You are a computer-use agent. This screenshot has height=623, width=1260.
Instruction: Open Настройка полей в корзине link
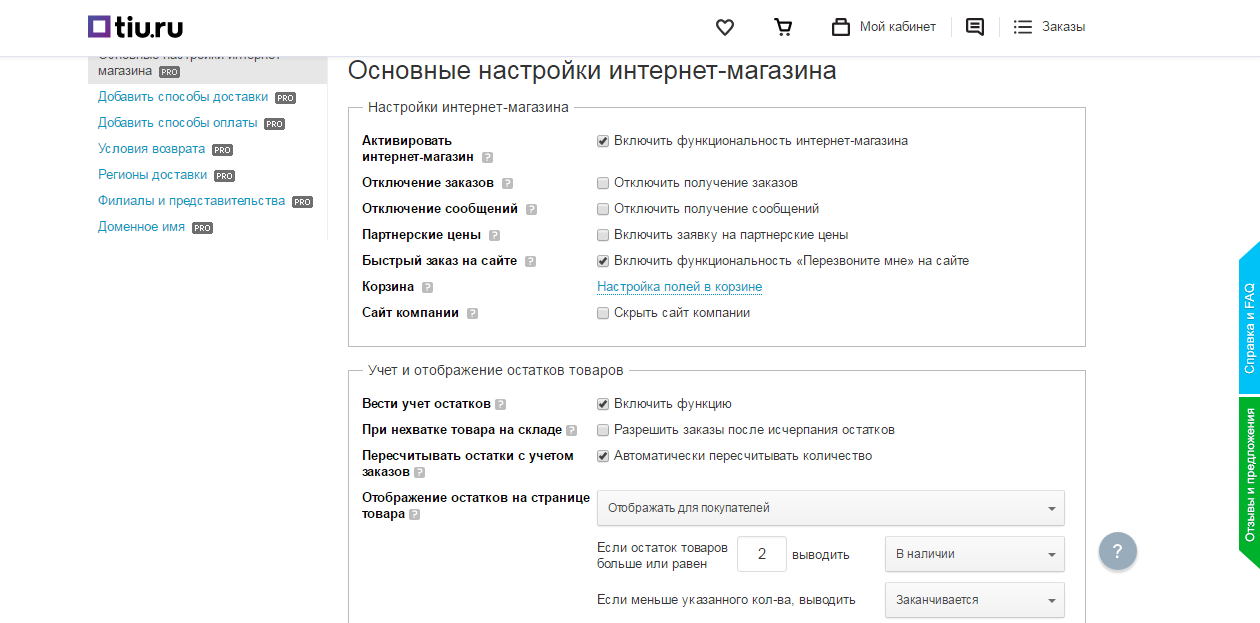pyautogui.click(x=681, y=287)
